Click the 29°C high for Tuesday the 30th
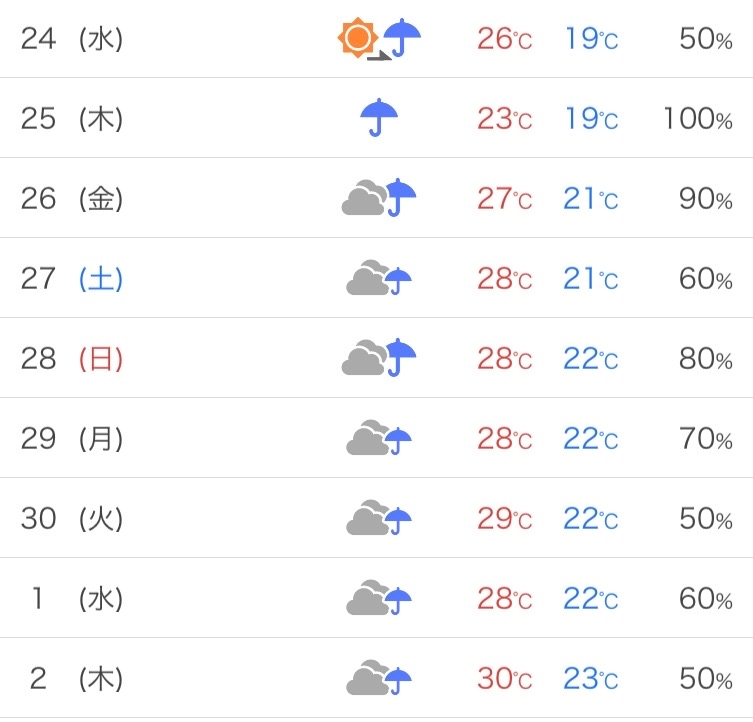The height and width of the screenshot is (722, 753). (505, 518)
